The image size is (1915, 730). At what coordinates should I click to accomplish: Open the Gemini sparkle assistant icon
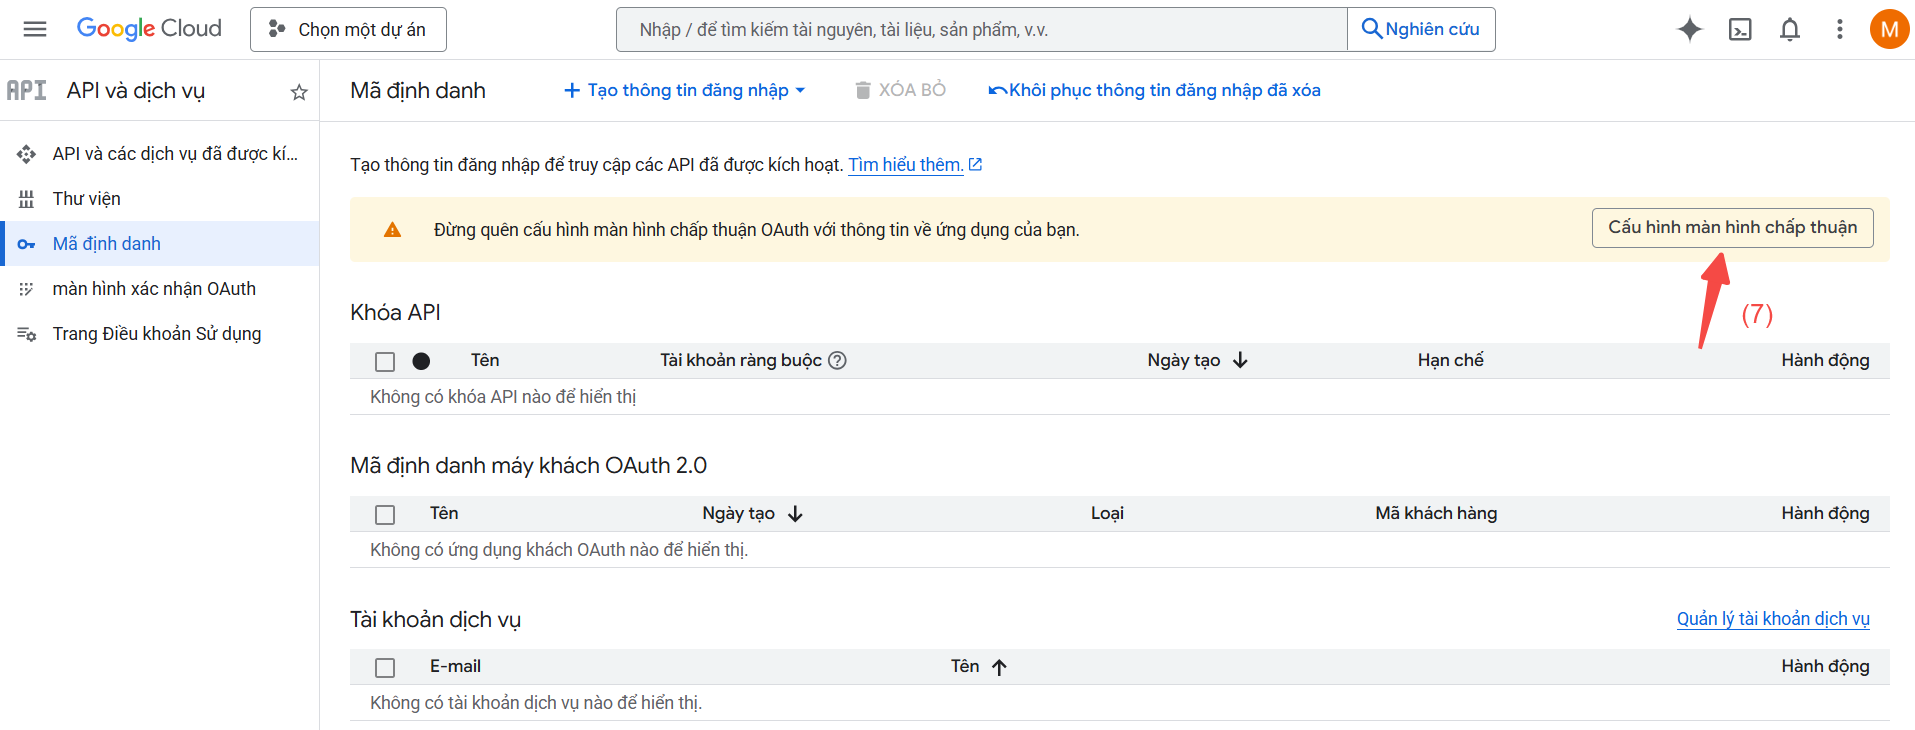(1690, 29)
